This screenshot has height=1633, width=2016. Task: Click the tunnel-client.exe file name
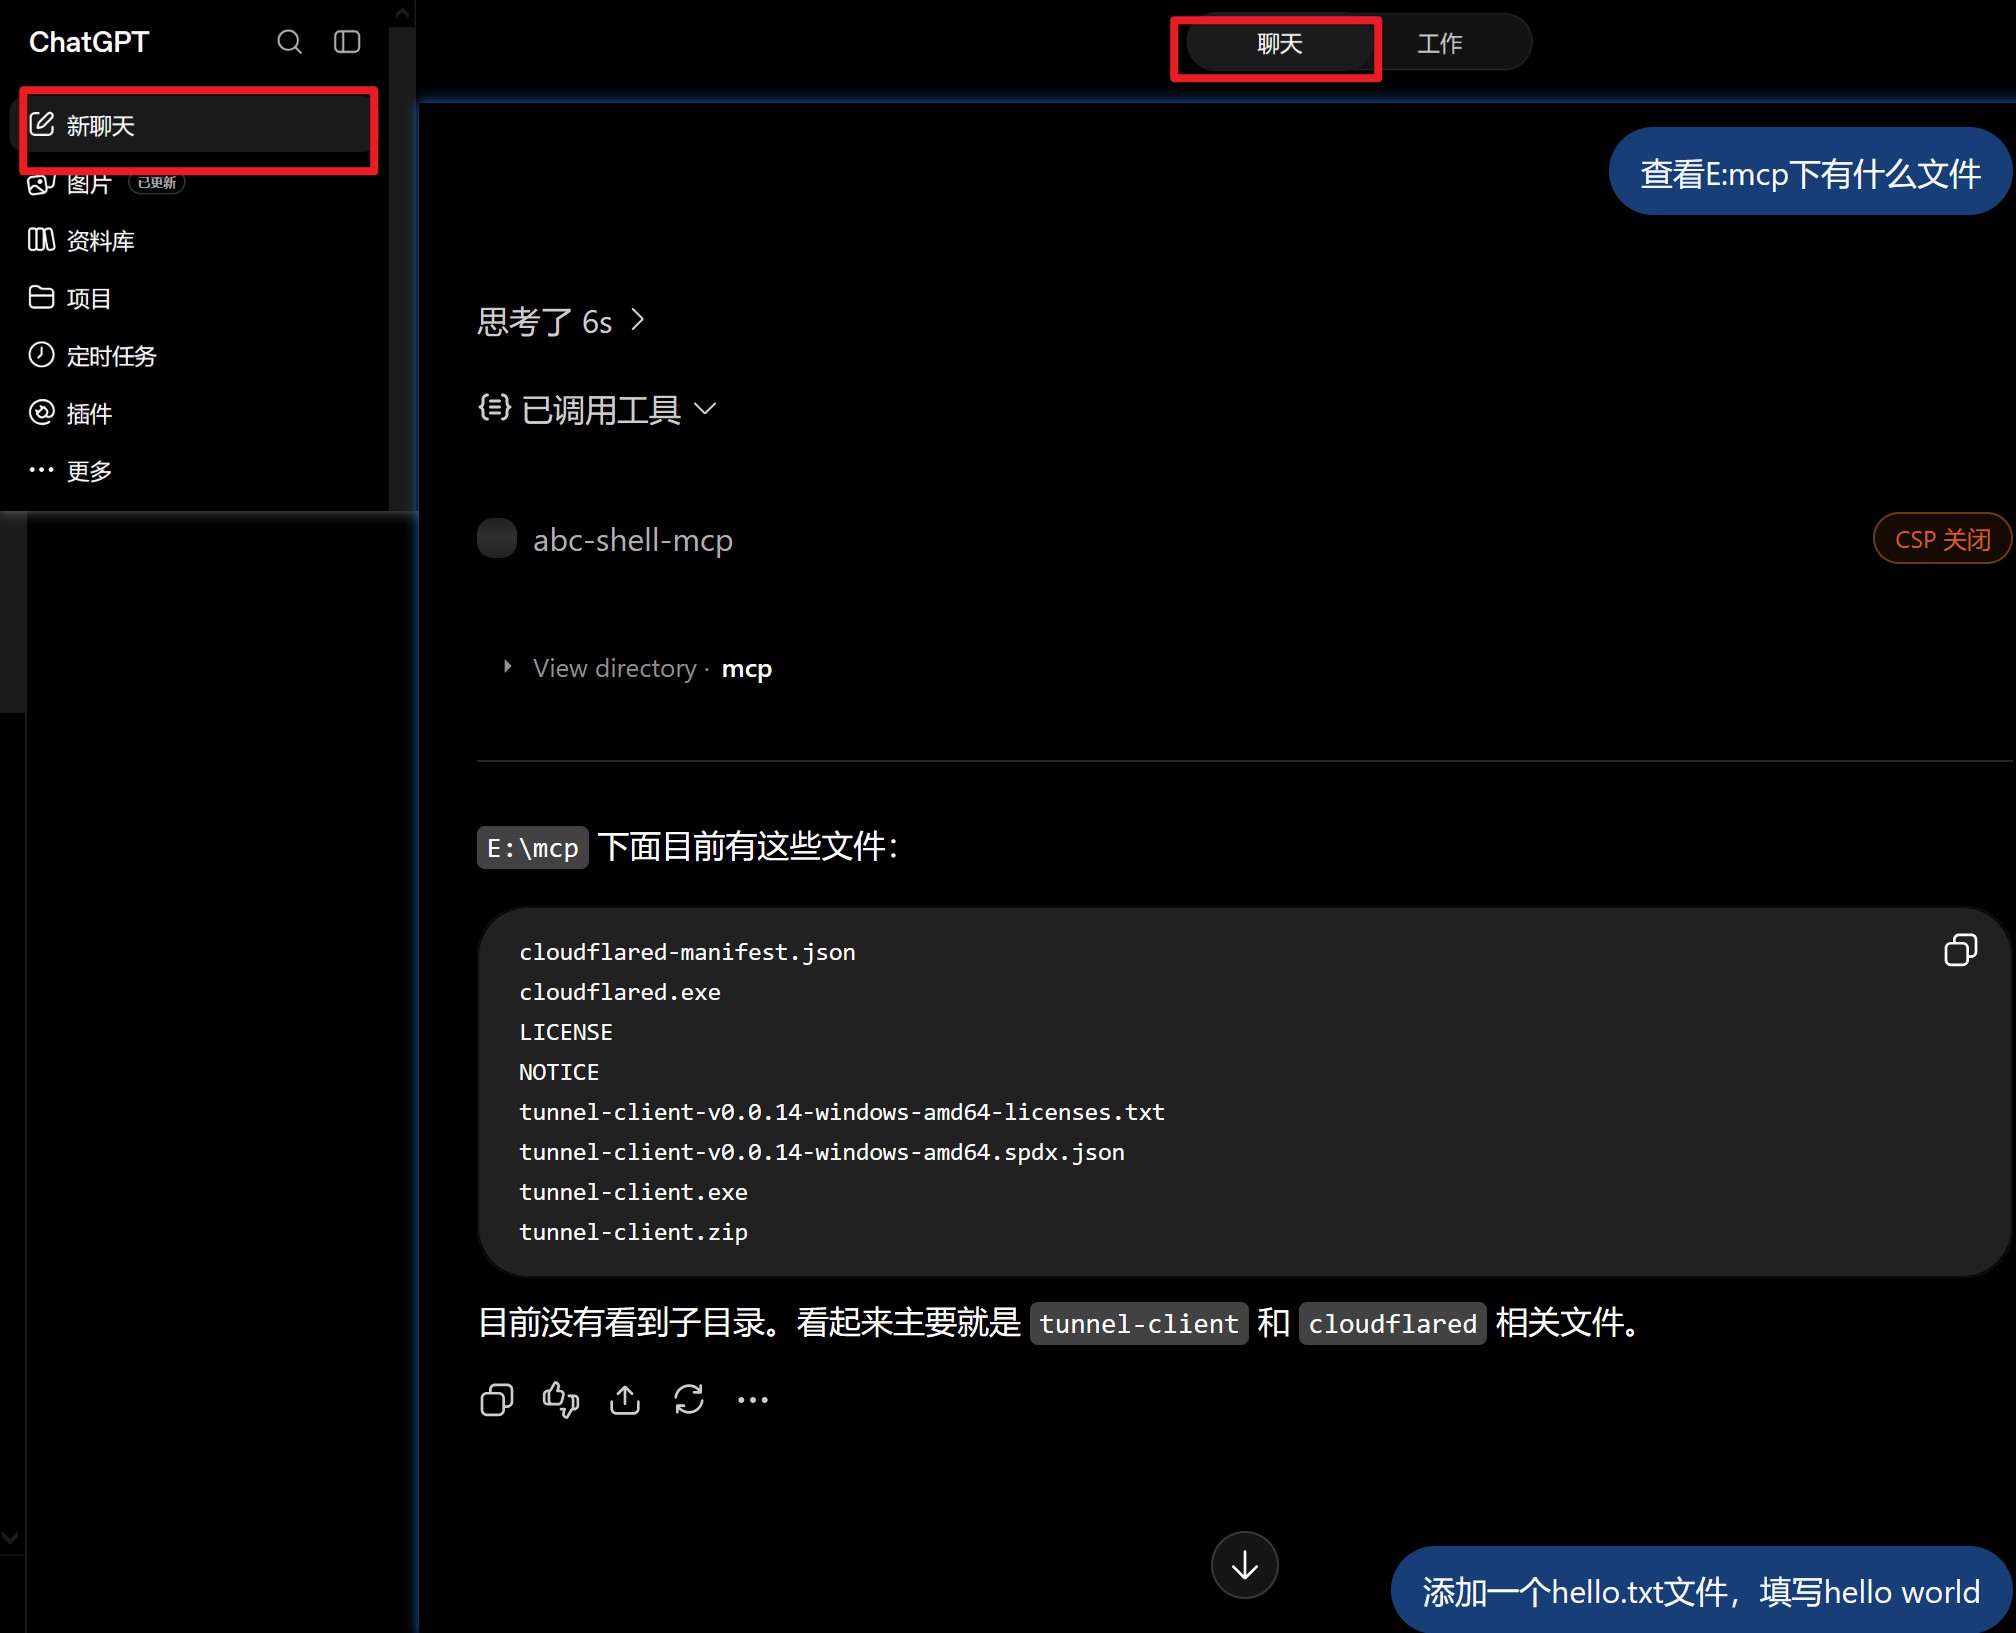[x=633, y=1192]
